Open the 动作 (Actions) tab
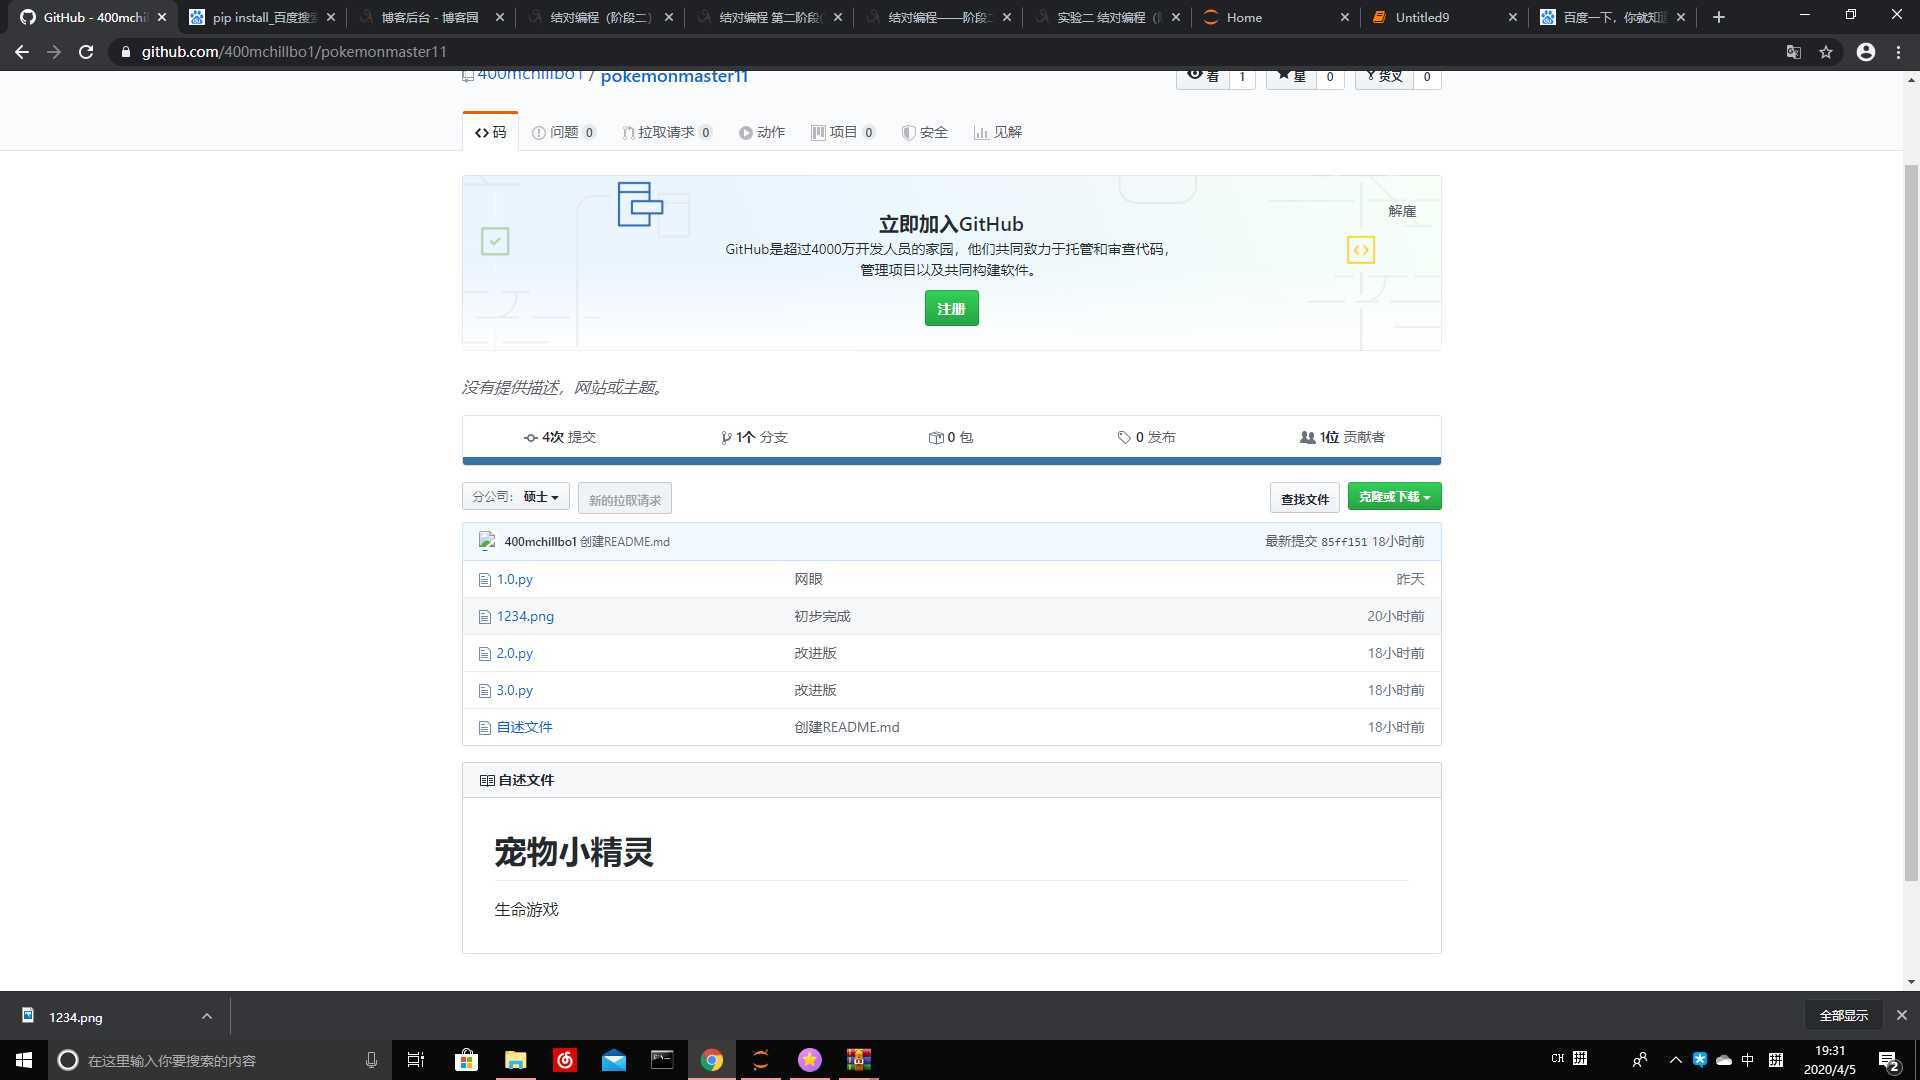The height and width of the screenshot is (1080, 1920). click(762, 132)
